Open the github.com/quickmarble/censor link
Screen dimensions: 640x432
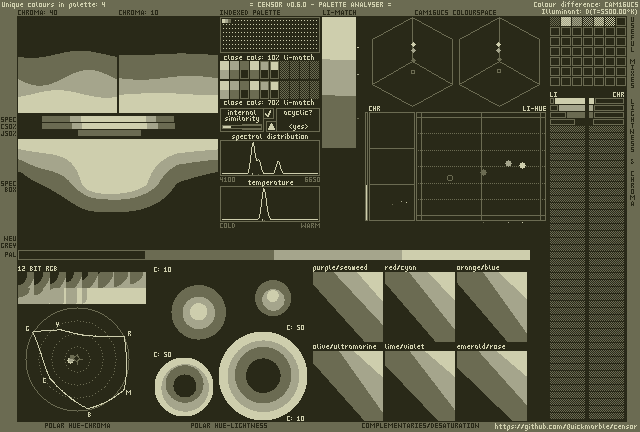click(565, 426)
